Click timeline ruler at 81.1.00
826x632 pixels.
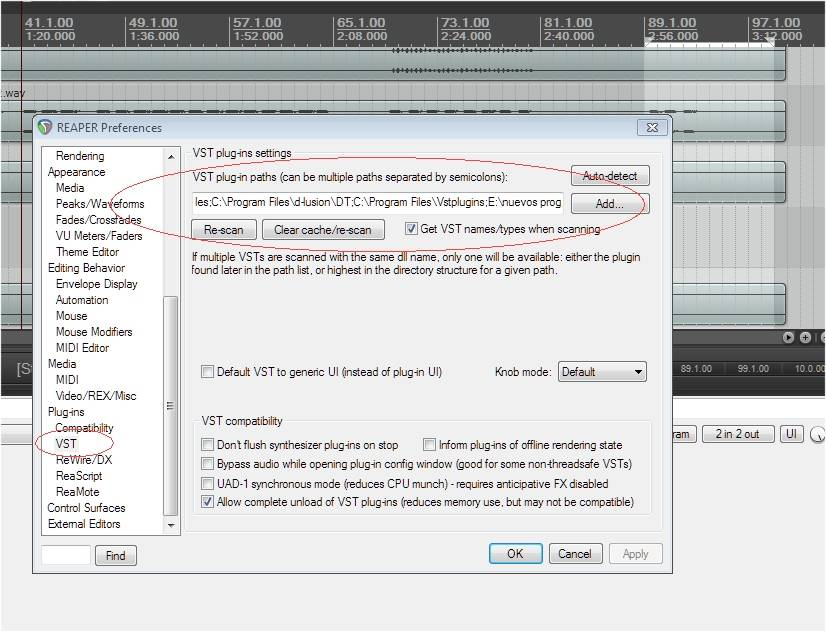point(568,23)
